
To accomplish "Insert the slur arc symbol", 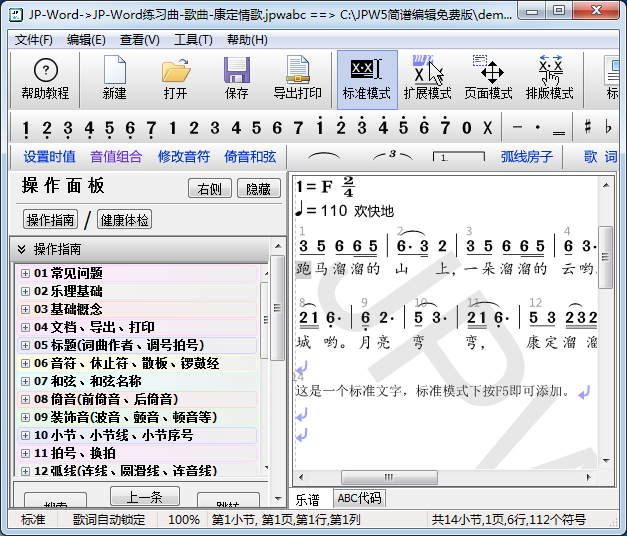I will coord(323,156).
